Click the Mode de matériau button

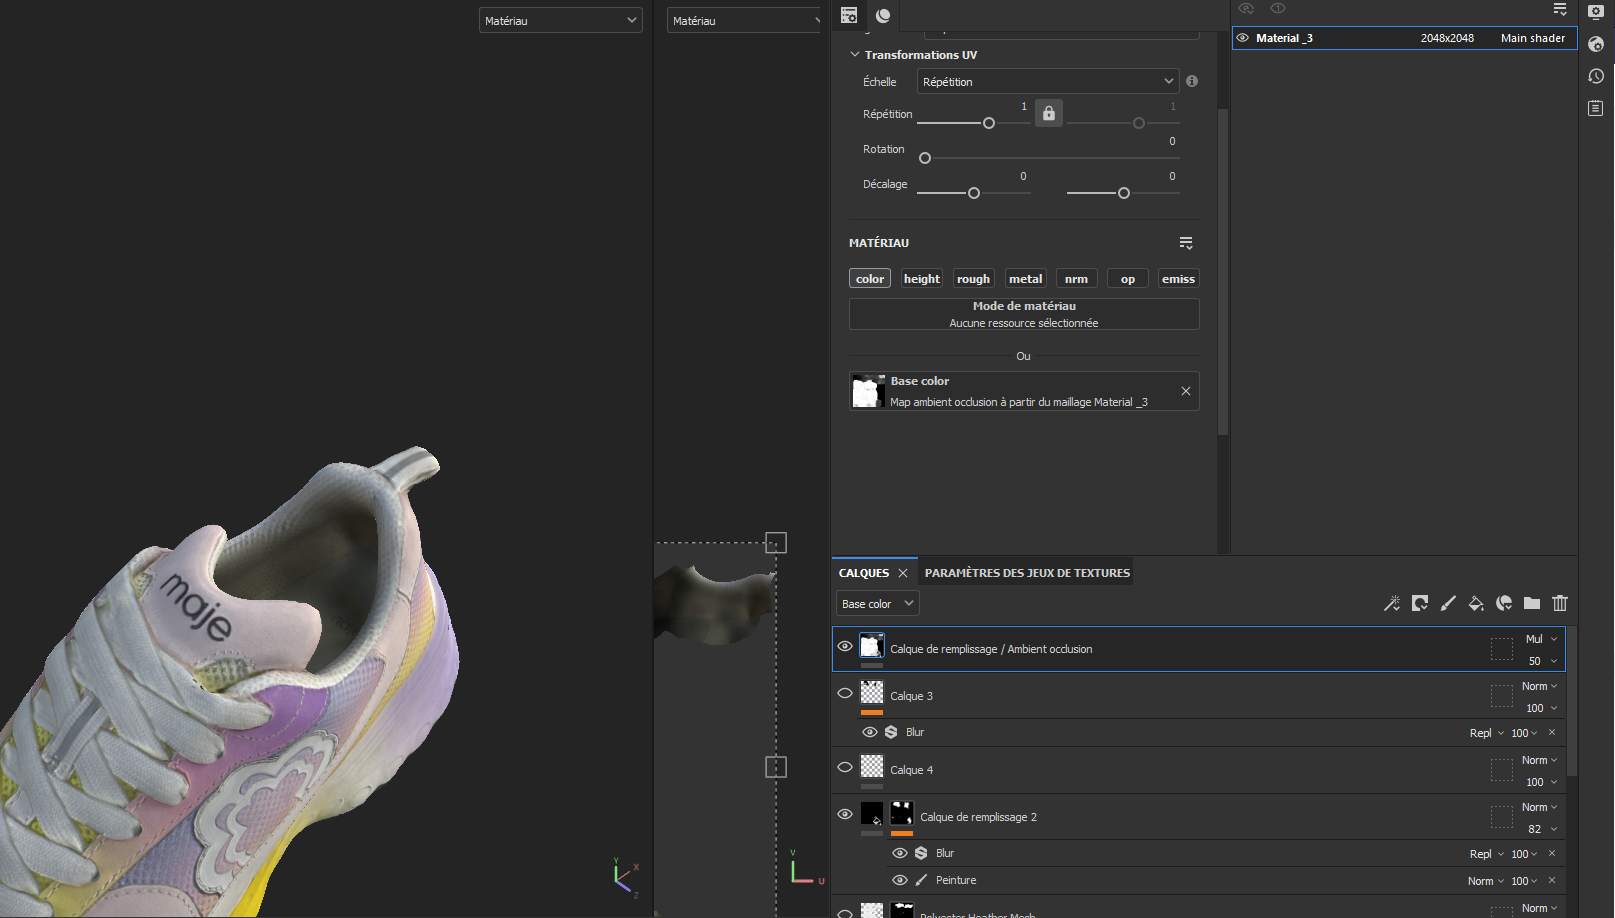click(1023, 314)
